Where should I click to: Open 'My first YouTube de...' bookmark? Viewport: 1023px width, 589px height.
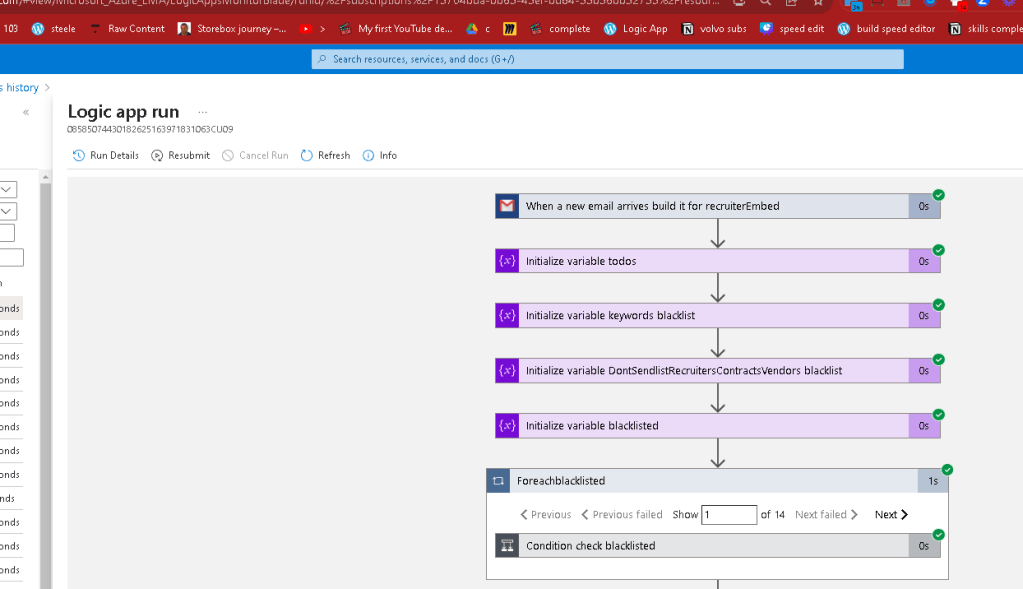pos(396,29)
